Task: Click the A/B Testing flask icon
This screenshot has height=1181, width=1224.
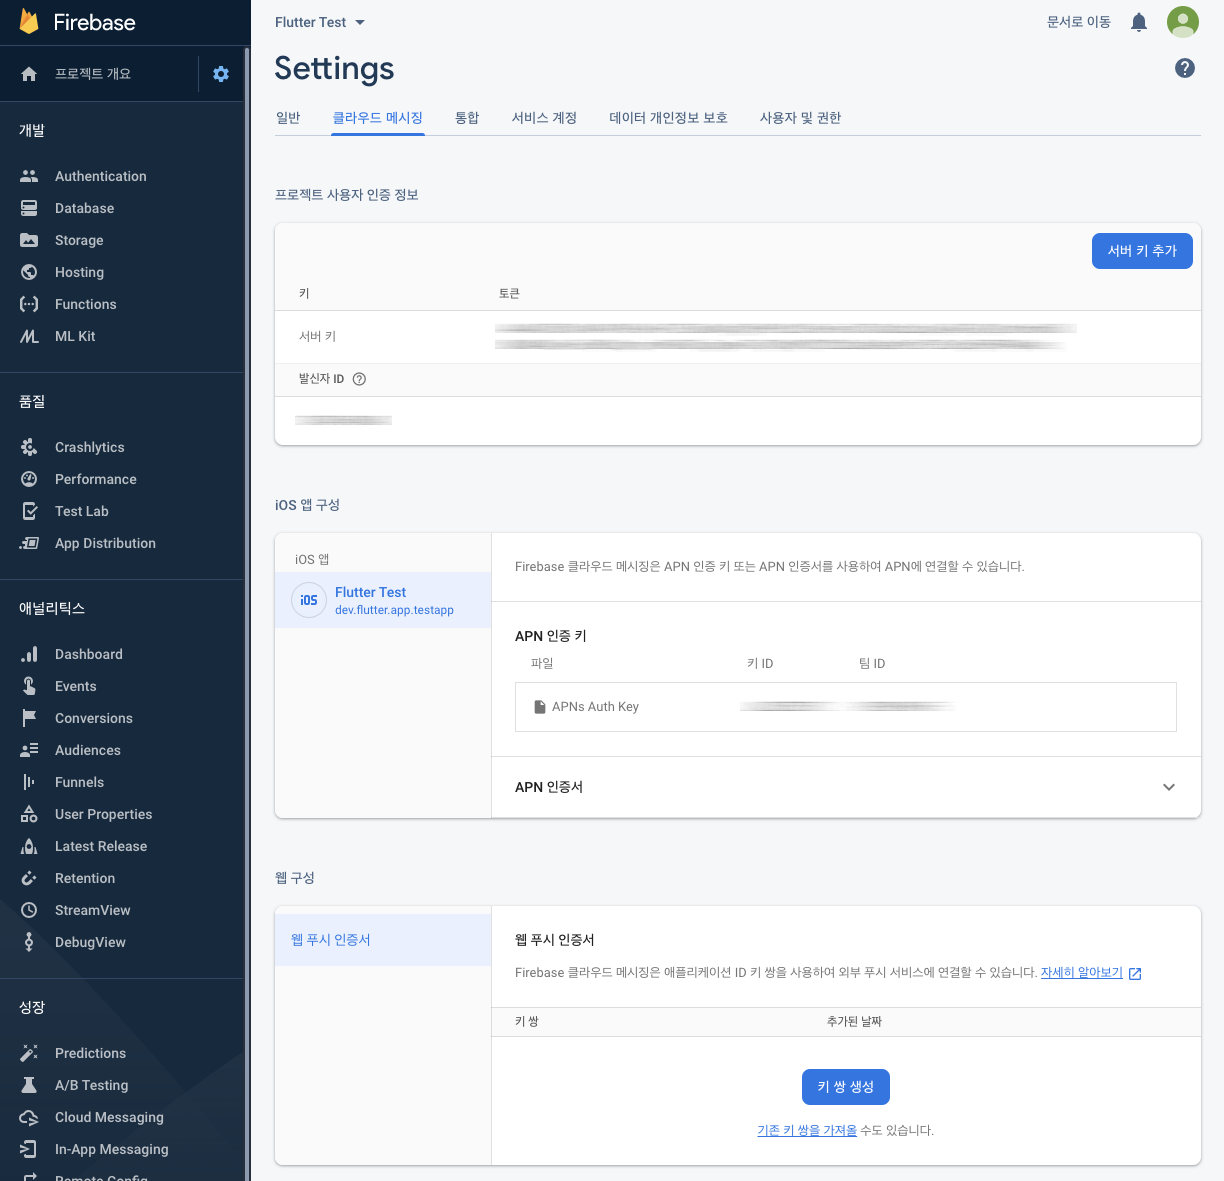Action: [29, 1085]
